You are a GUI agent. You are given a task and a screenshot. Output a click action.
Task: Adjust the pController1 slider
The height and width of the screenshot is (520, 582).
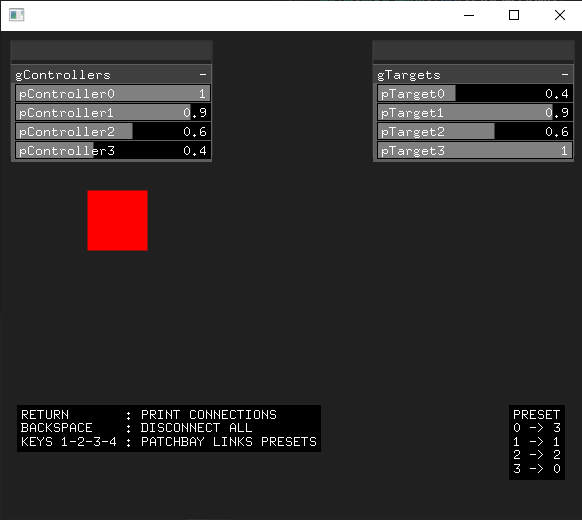(113, 112)
